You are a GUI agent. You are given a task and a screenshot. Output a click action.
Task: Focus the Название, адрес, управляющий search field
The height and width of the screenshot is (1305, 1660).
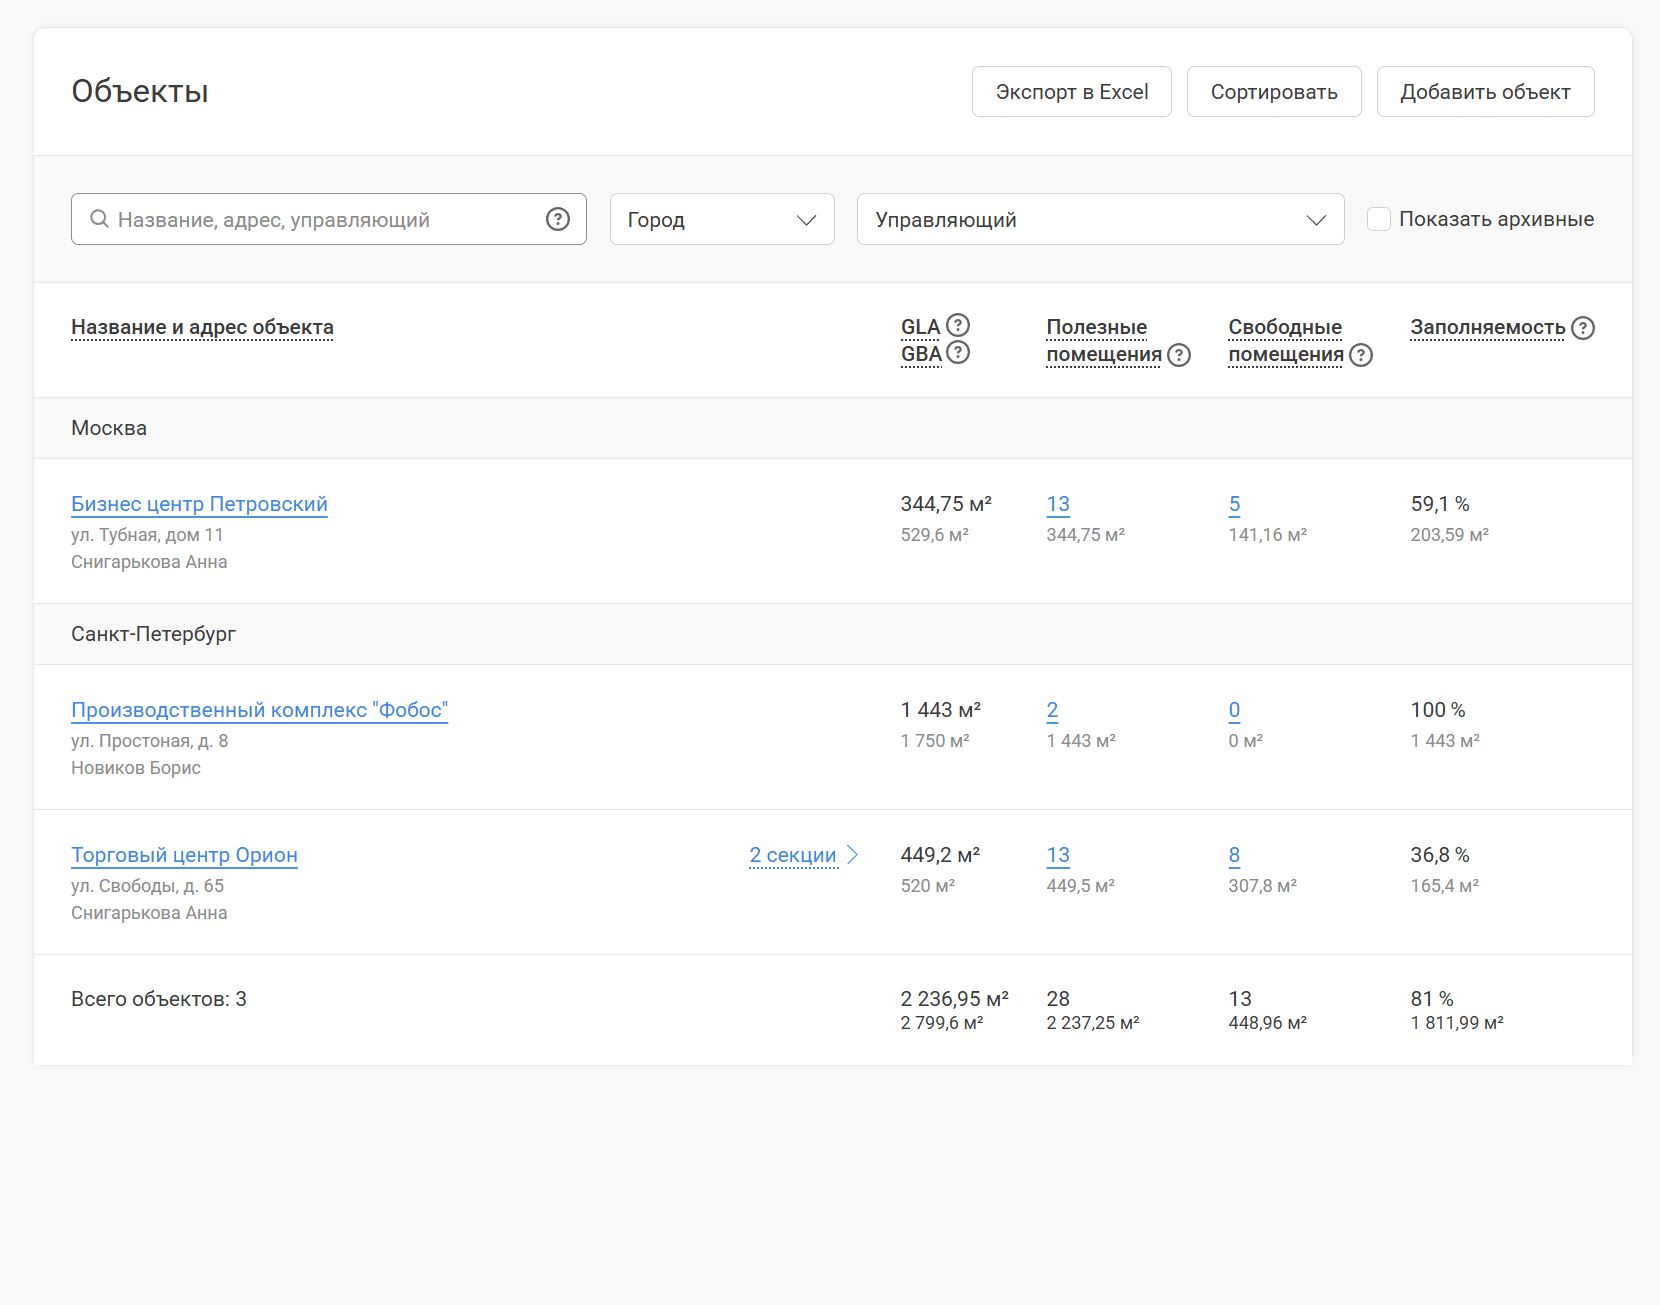[328, 219]
